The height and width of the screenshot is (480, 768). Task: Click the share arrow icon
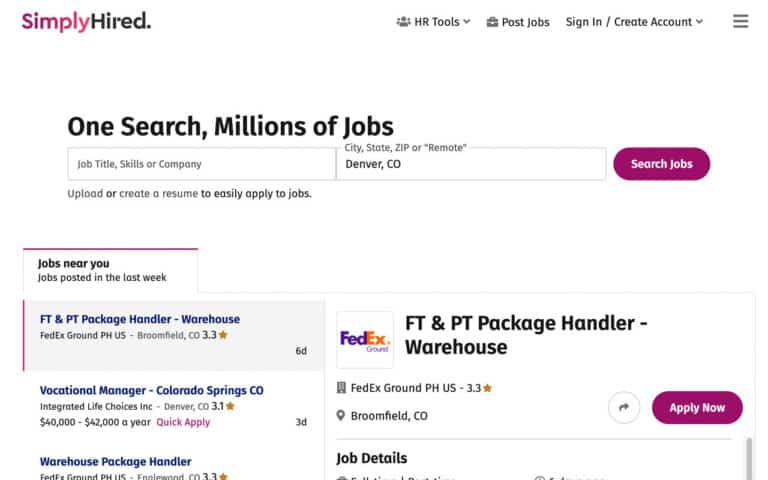coord(624,407)
